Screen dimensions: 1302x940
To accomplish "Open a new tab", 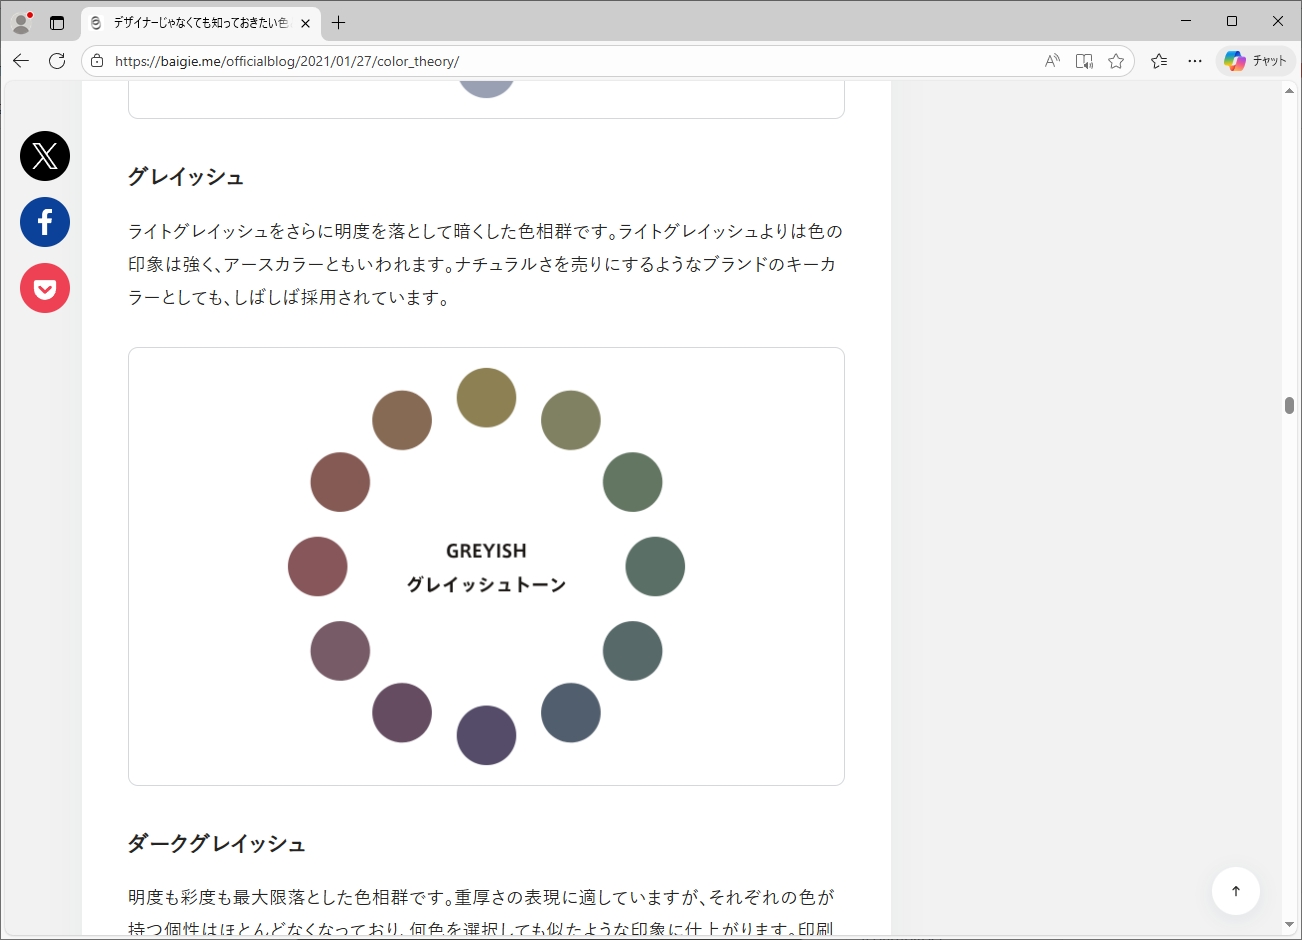I will coord(339,22).
